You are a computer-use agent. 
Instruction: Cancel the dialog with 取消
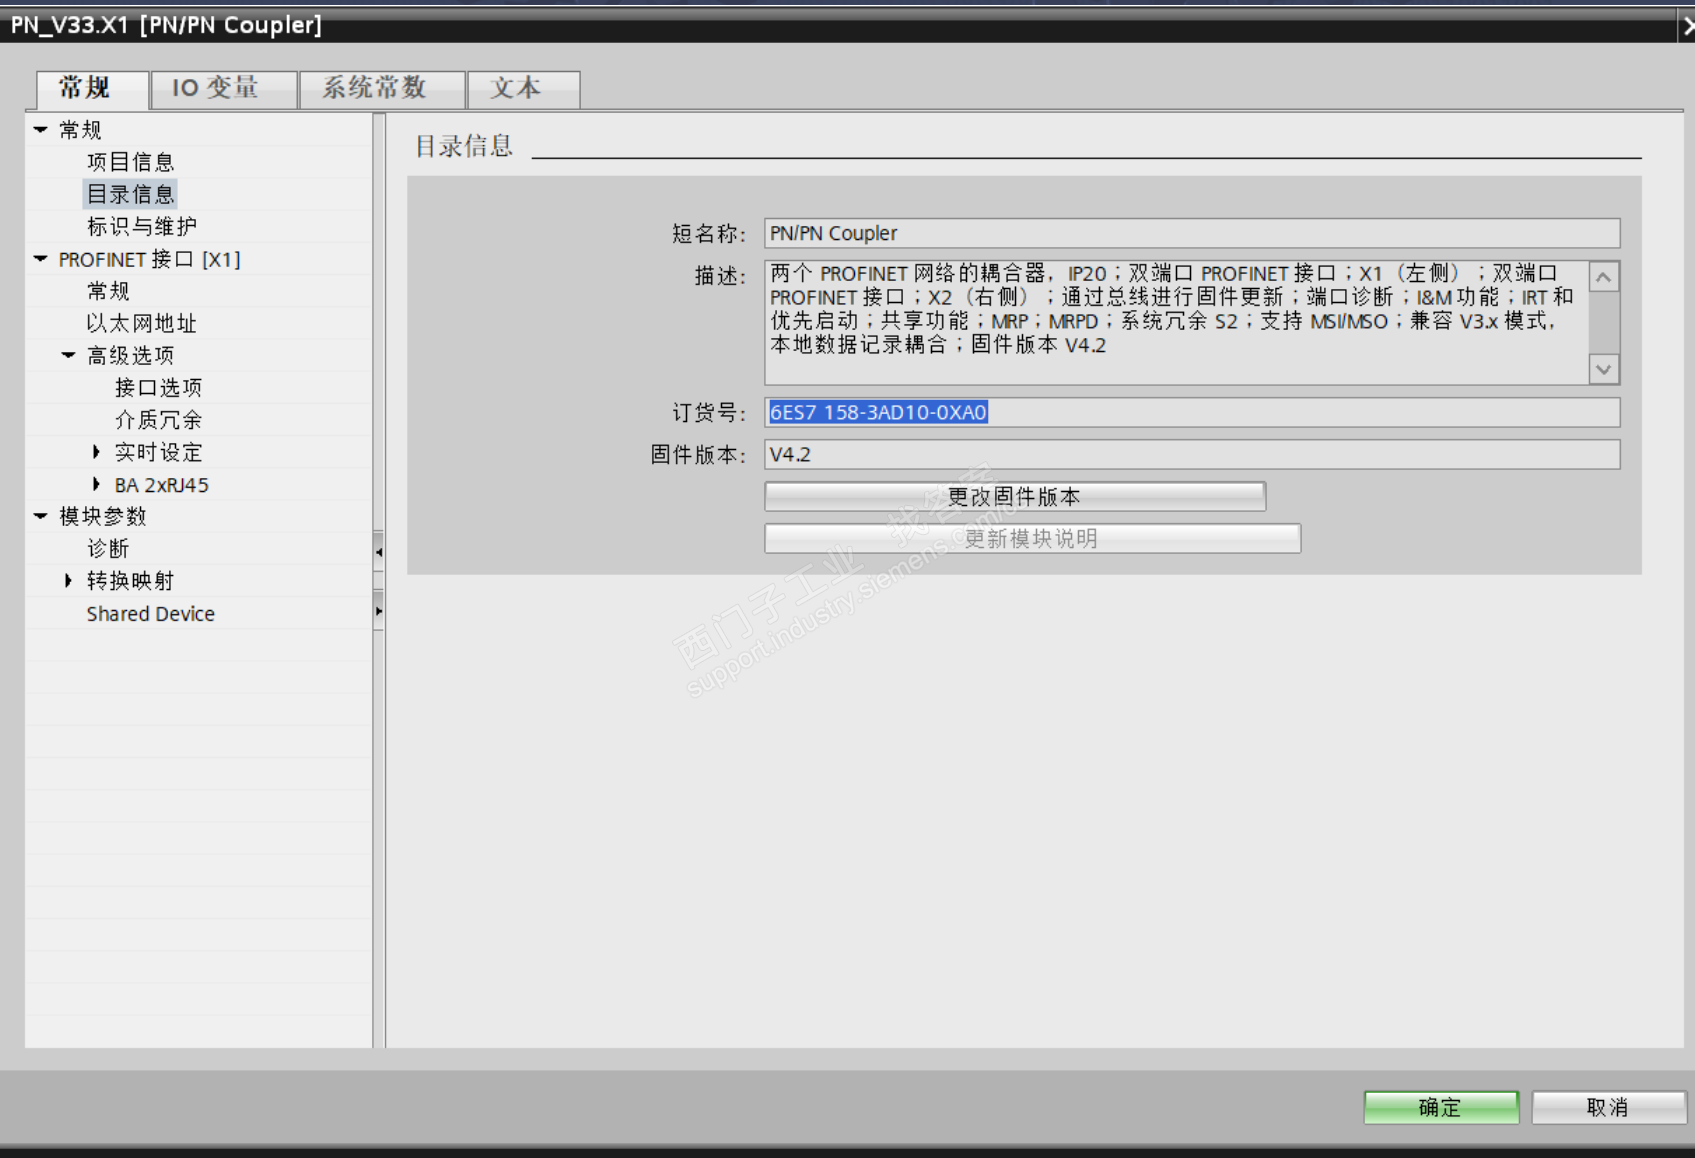(x=1608, y=1107)
